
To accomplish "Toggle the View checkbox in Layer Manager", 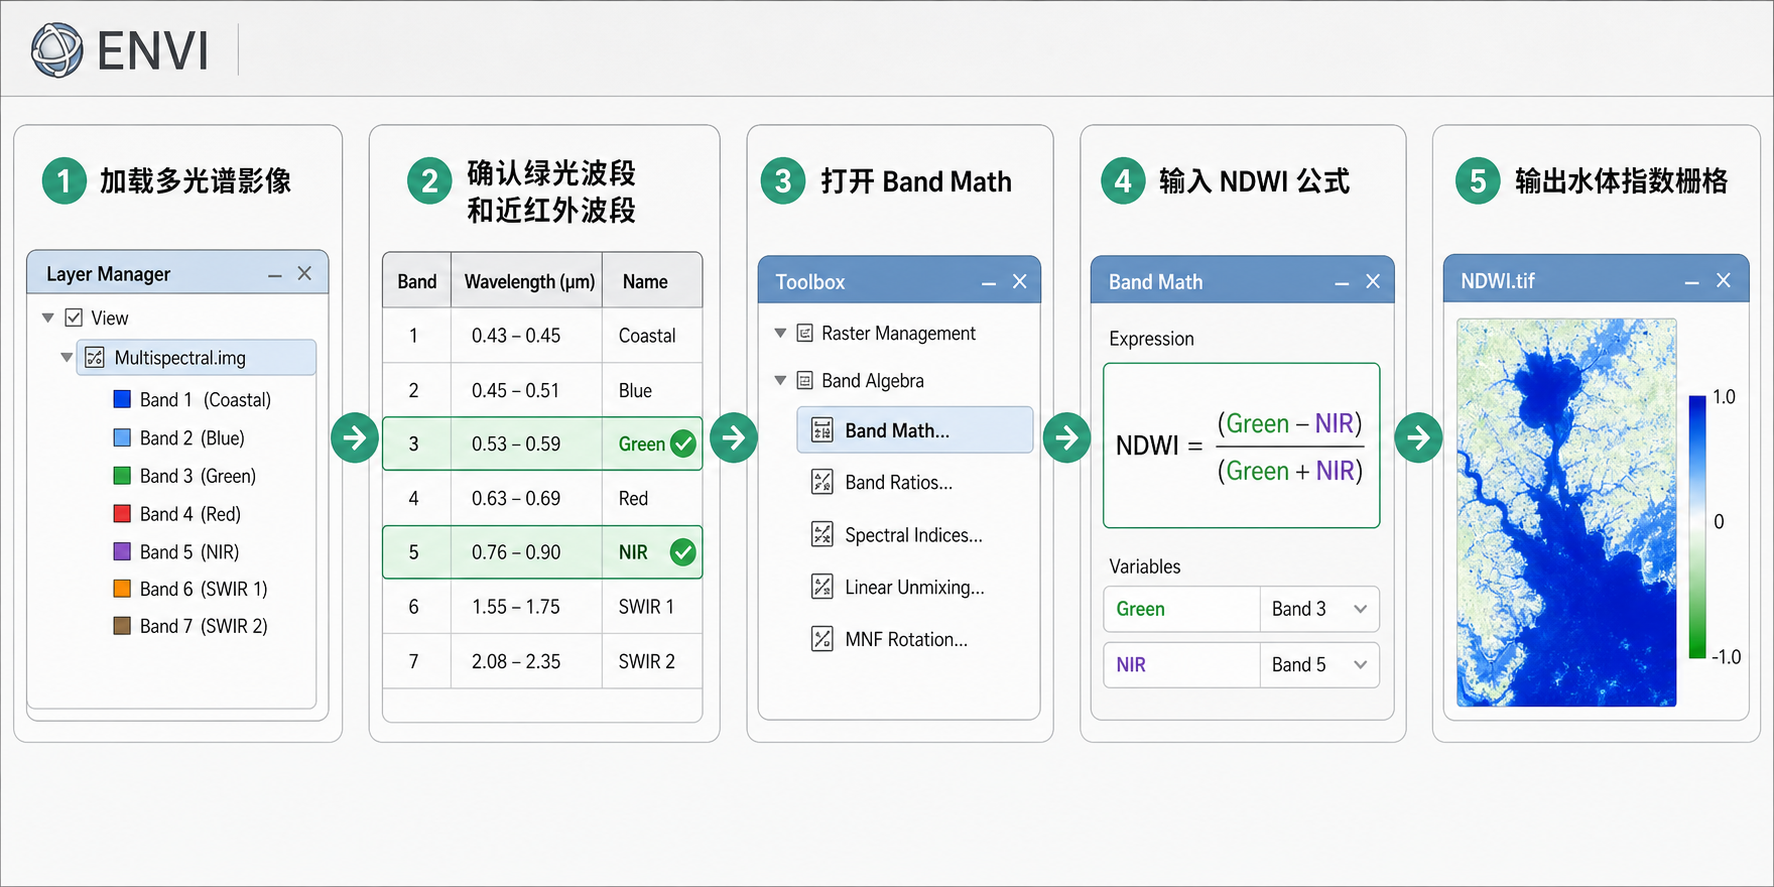I will [73, 318].
